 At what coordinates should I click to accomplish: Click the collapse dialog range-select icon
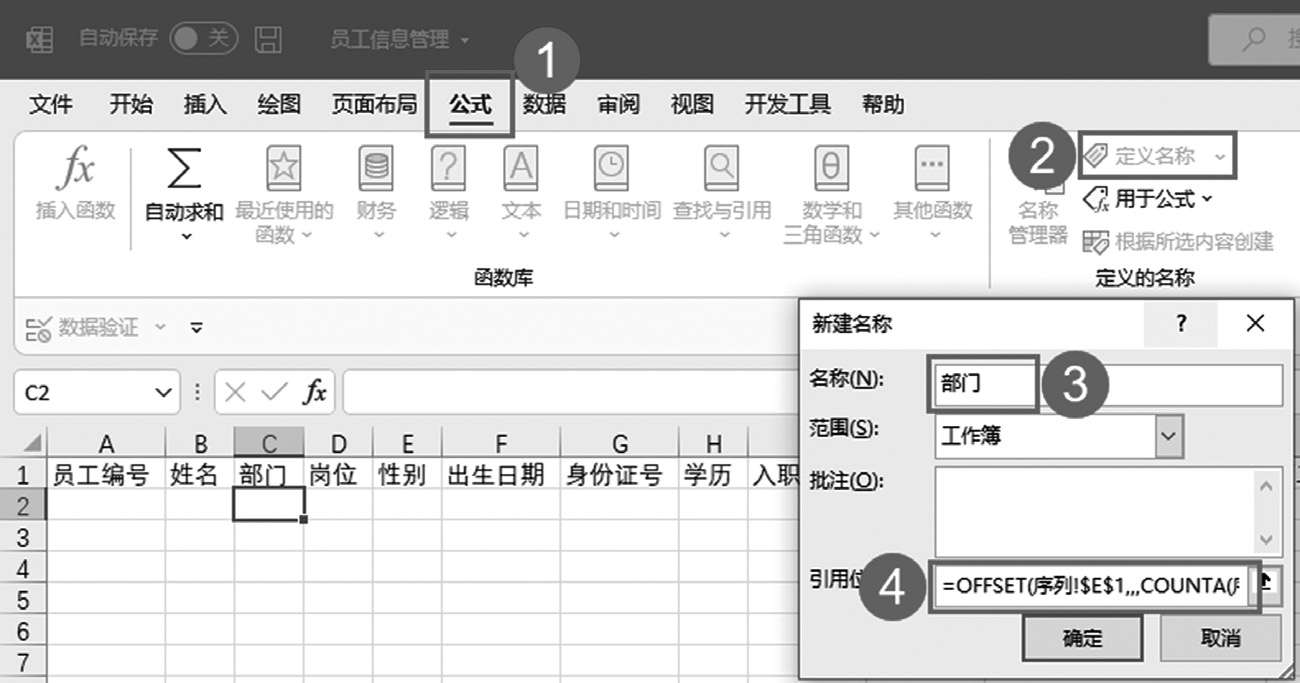click(1265, 585)
